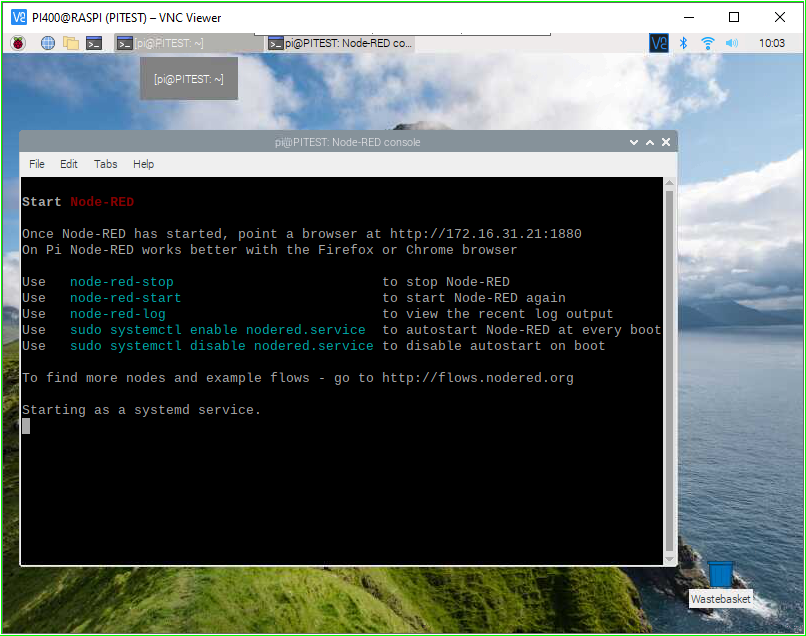Click the Node-RED console title bar text
This screenshot has width=806, height=636.
(x=347, y=142)
